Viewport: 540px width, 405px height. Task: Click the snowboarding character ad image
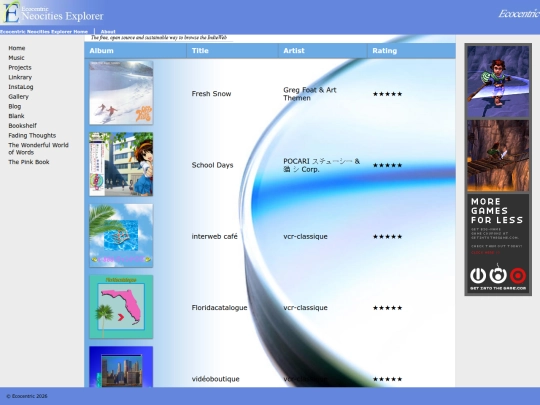click(x=498, y=81)
